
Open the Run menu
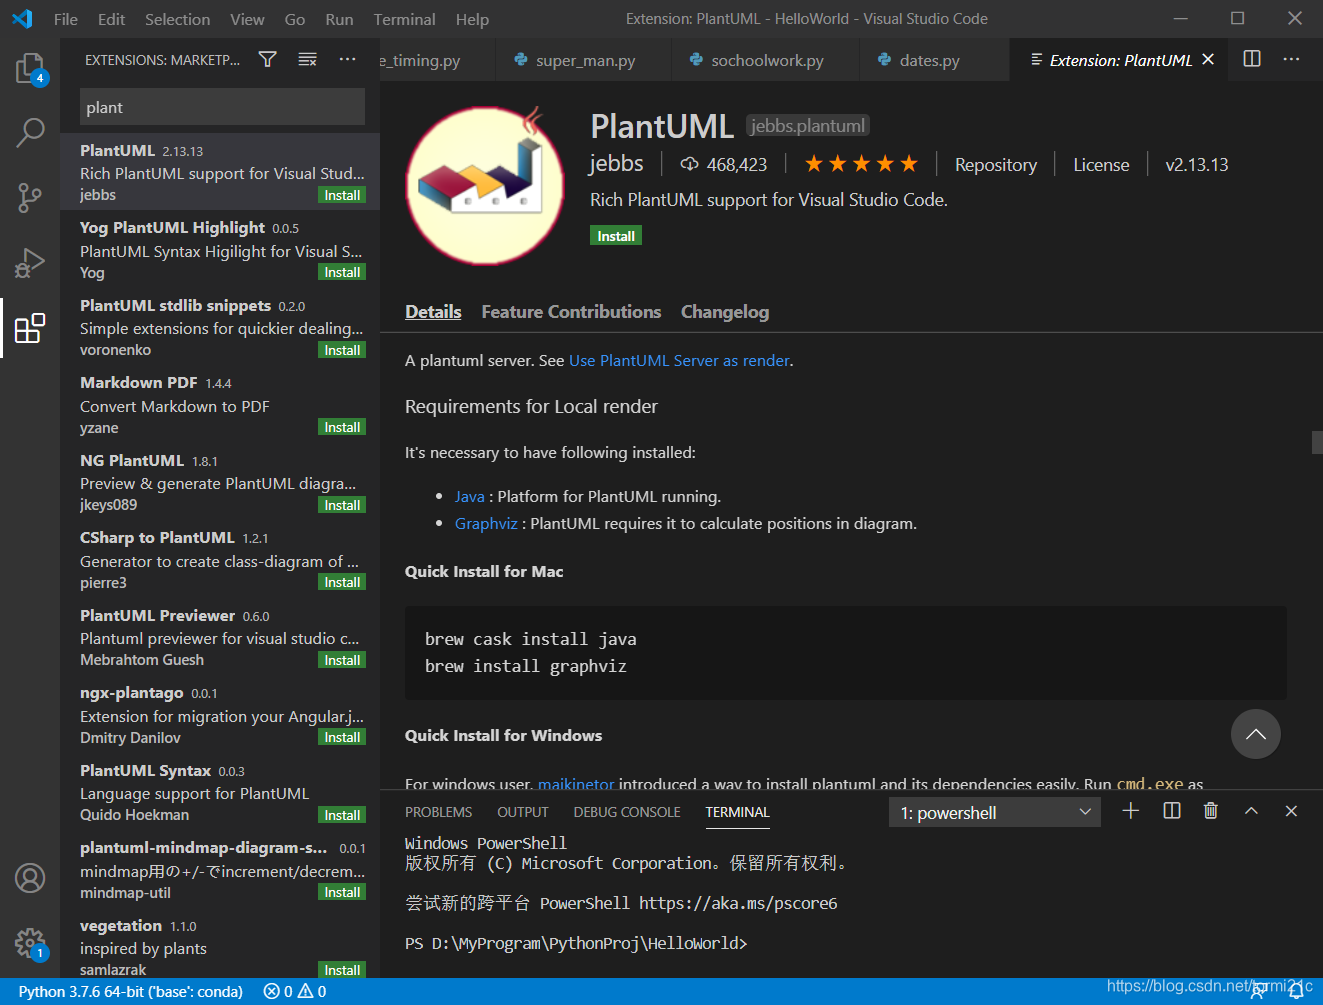339,19
